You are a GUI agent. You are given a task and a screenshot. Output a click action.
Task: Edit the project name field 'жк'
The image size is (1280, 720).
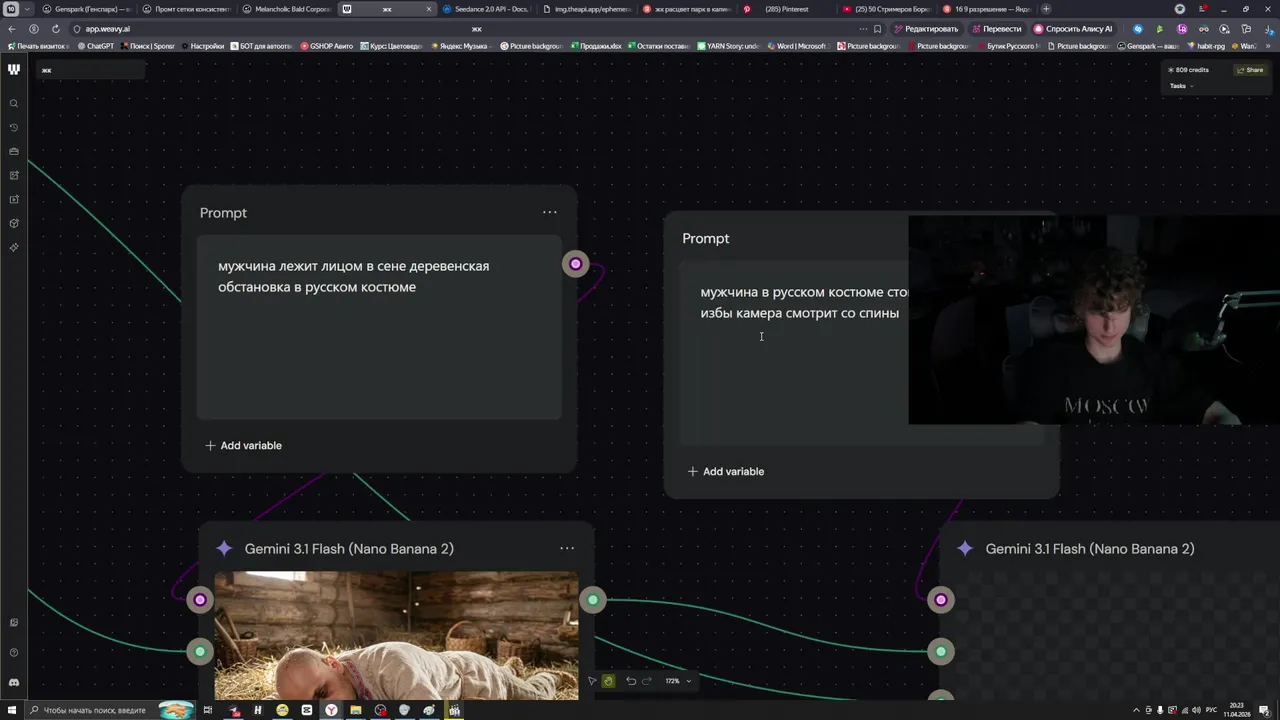click(x=90, y=70)
